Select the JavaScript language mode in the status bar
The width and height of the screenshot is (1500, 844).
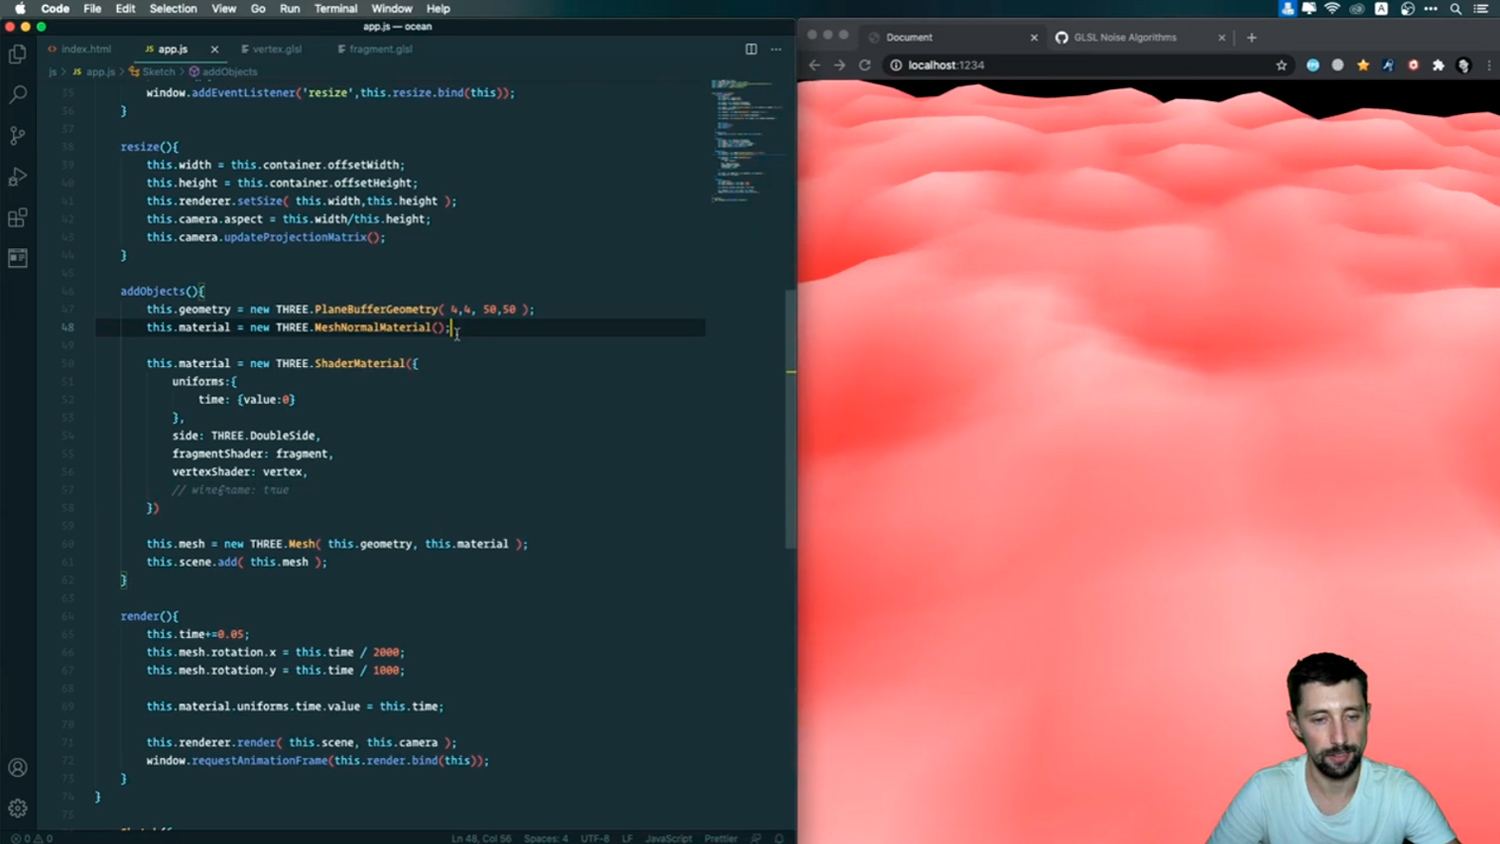tap(668, 838)
